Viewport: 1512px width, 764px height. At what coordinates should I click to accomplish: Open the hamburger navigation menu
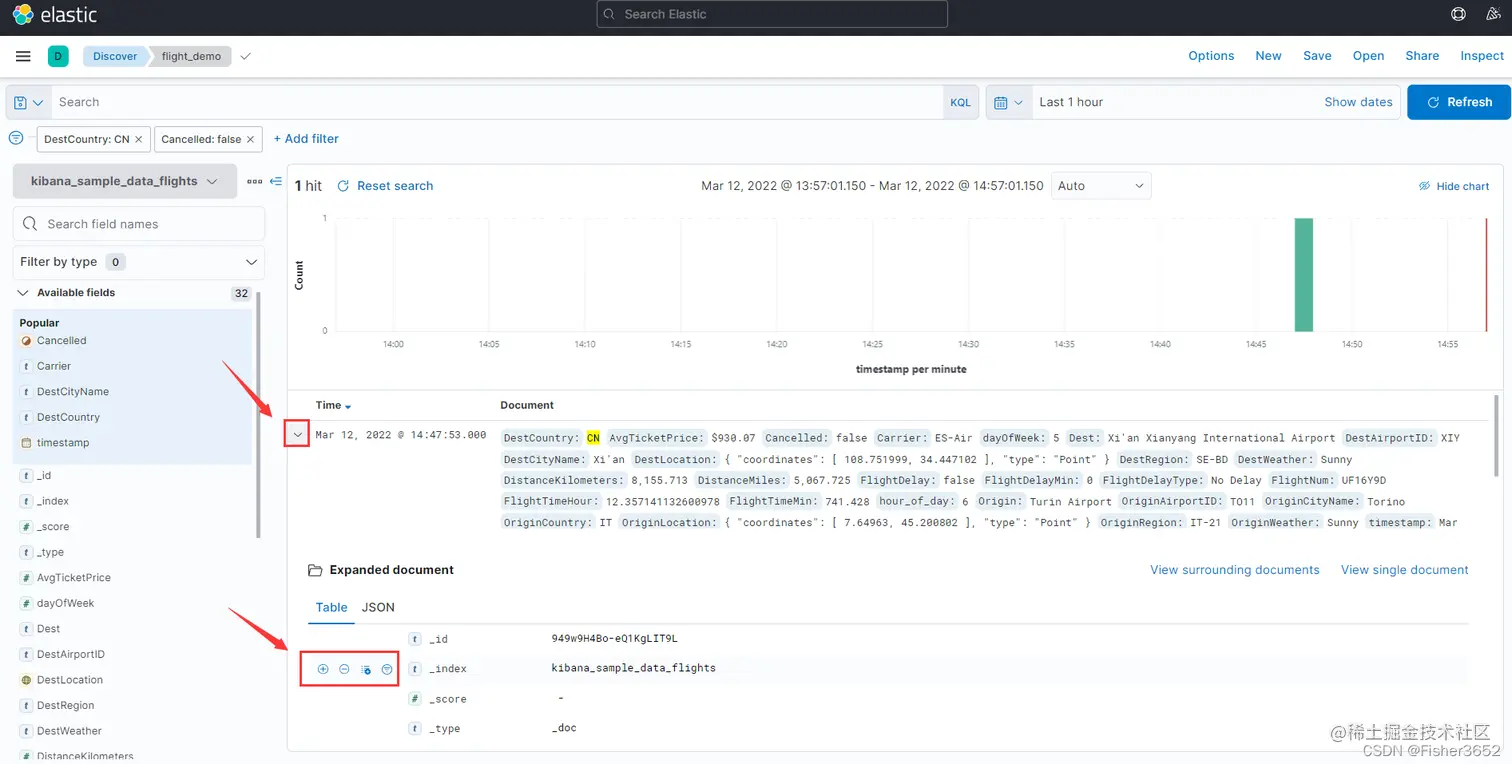point(23,56)
